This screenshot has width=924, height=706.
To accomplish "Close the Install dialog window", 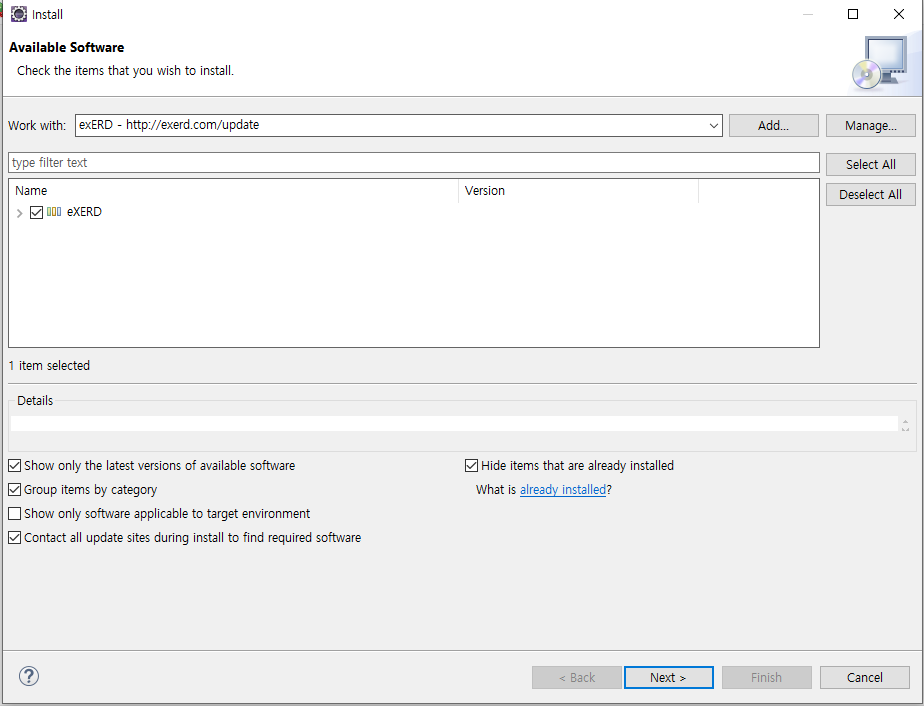I will pyautogui.click(x=899, y=14).
